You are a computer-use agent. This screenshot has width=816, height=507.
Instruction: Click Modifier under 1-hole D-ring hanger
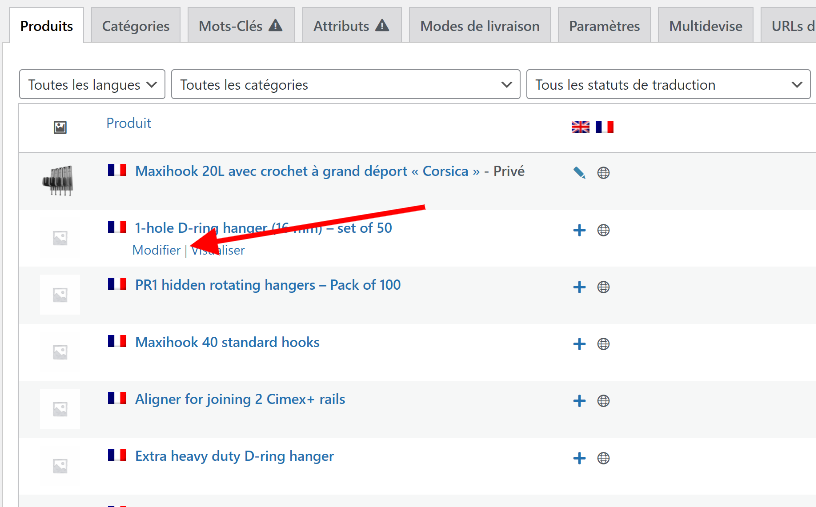pos(156,250)
